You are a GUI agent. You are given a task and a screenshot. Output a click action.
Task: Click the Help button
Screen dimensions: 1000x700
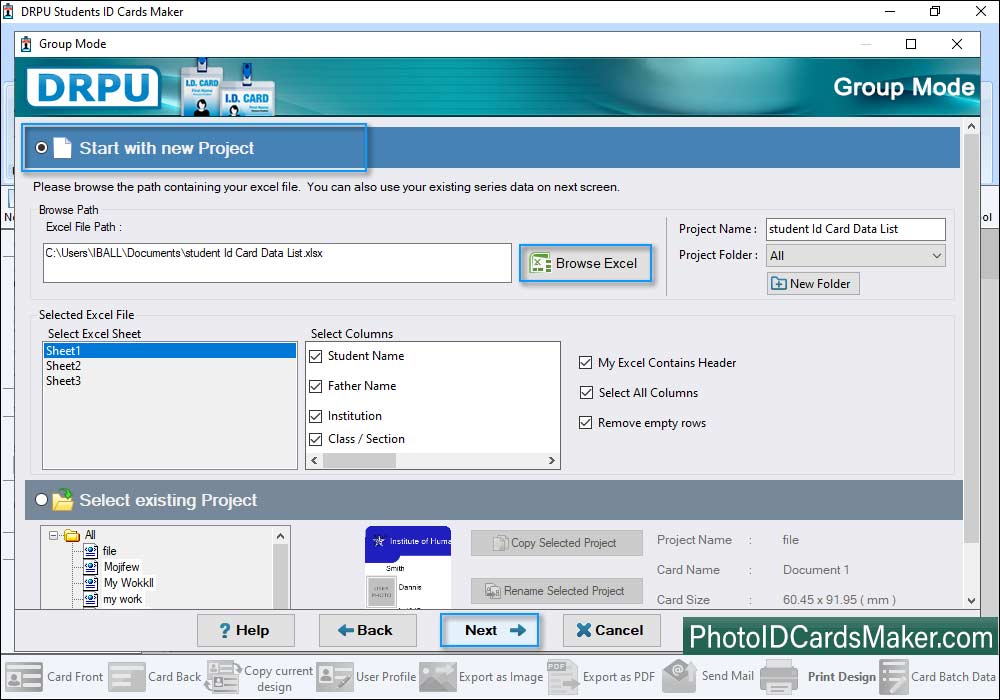[246, 631]
